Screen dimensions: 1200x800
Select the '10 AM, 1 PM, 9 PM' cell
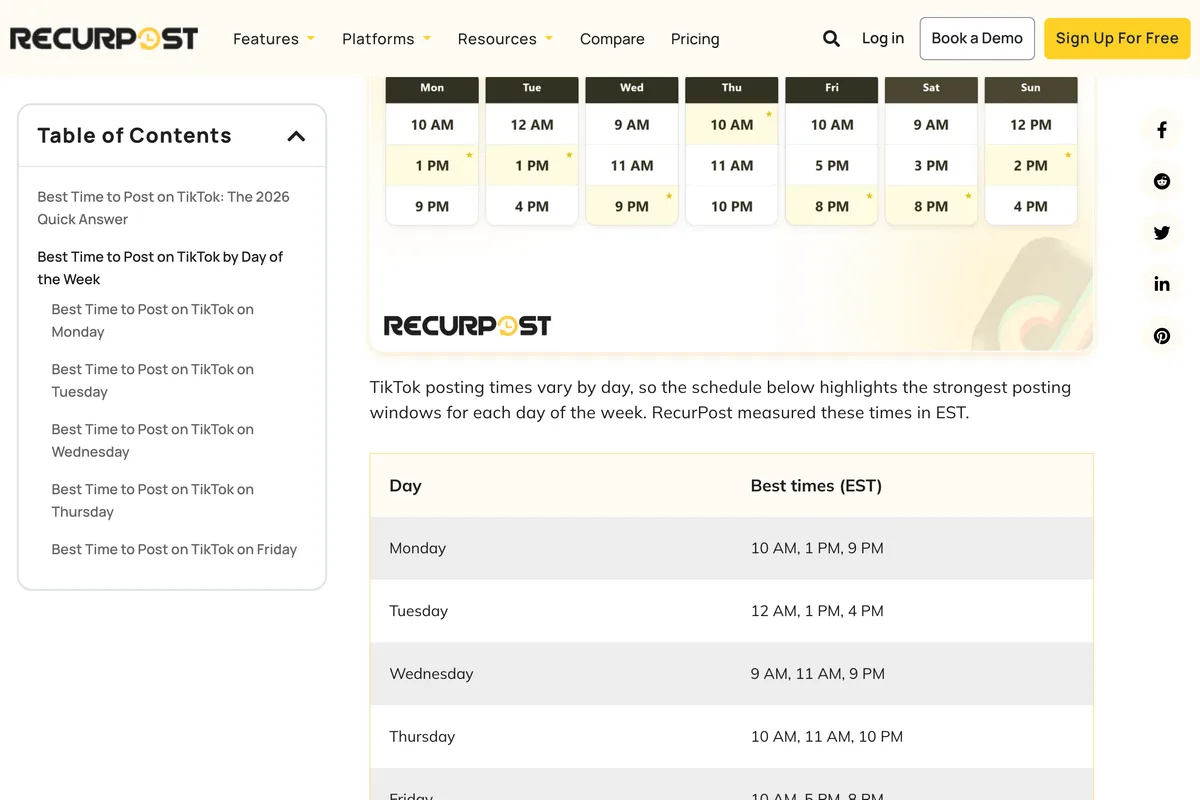[x=912, y=548]
